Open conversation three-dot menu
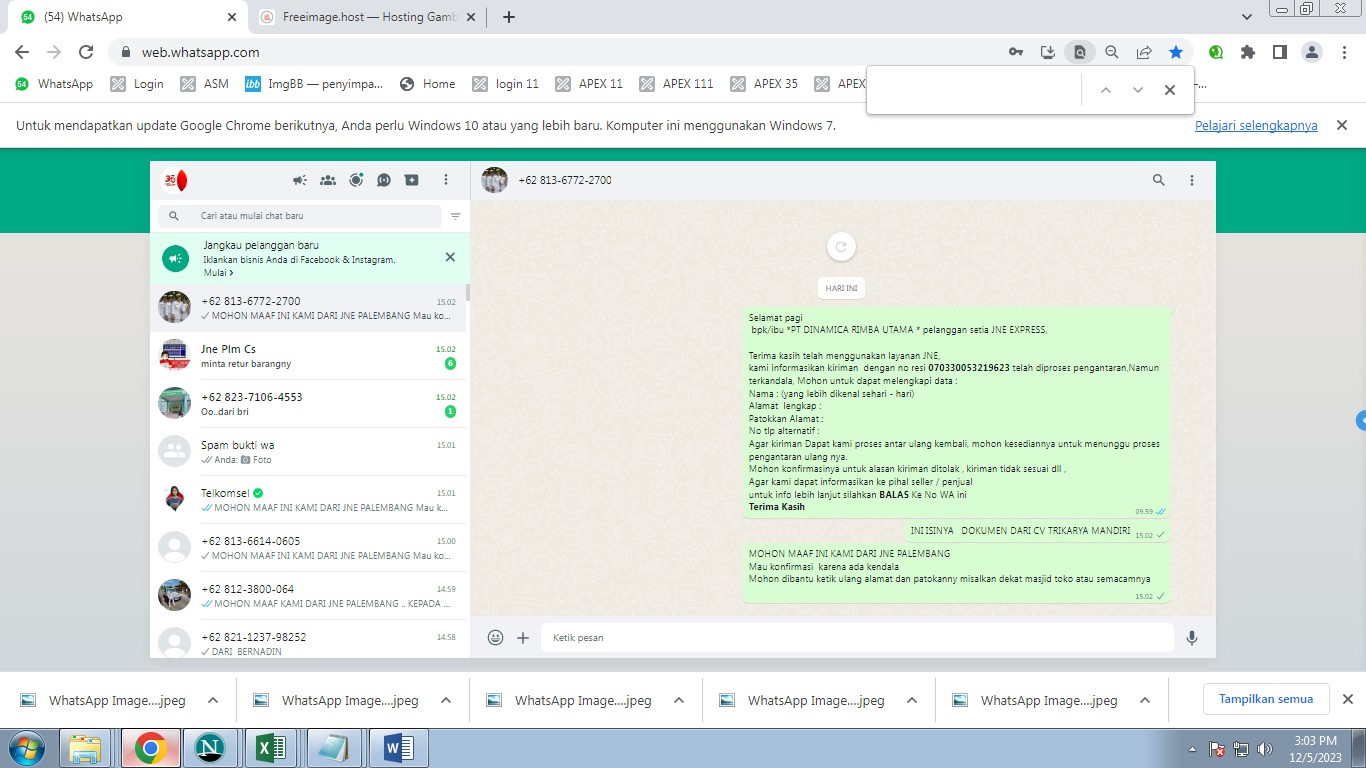The width and height of the screenshot is (1366, 768). [1192, 180]
